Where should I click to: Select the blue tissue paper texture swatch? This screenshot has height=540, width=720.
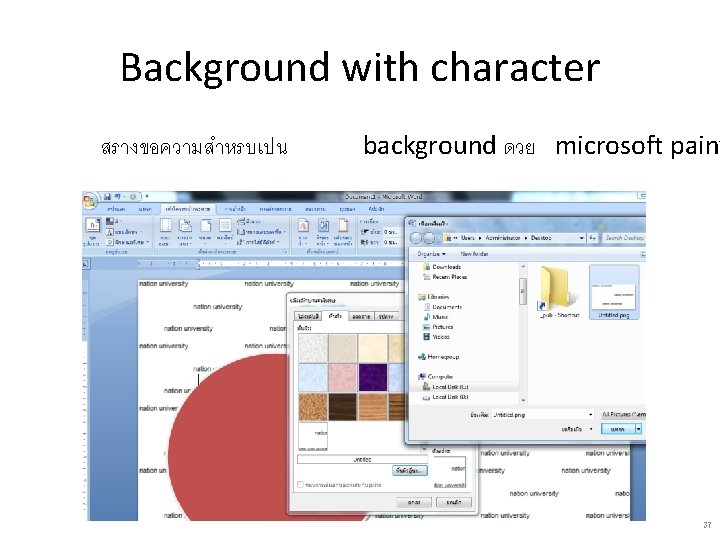313,377
